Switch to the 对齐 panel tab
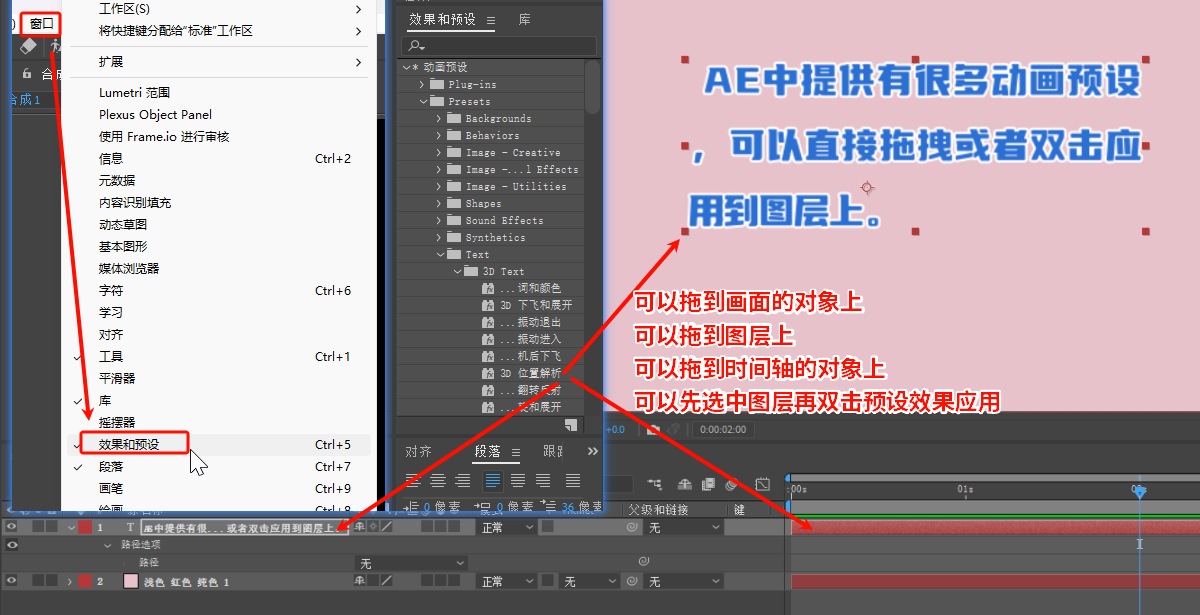The image size is (1200, 615). tap(418, 451)
